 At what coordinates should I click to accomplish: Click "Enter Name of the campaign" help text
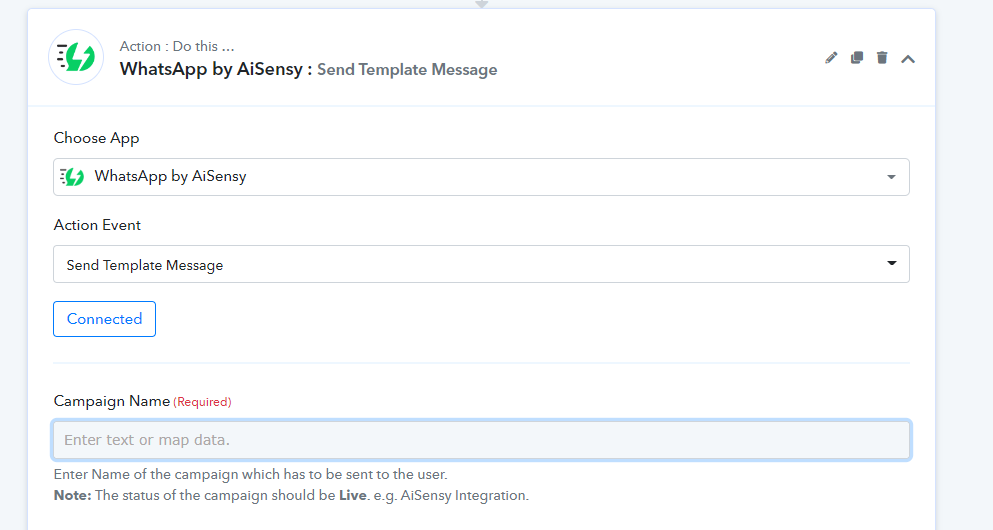click(250, 474)
